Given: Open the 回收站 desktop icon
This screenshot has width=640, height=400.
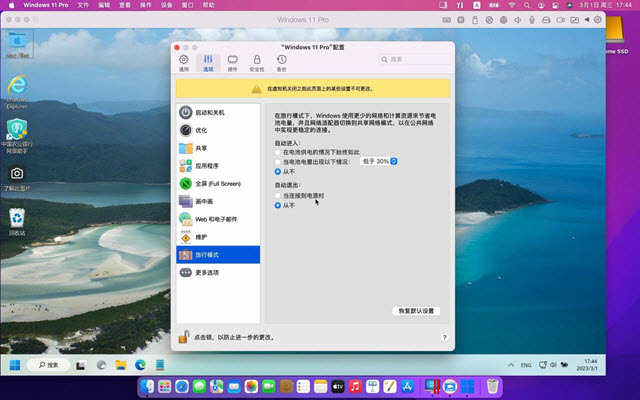Looking at the screenshot, I should 17,222.
